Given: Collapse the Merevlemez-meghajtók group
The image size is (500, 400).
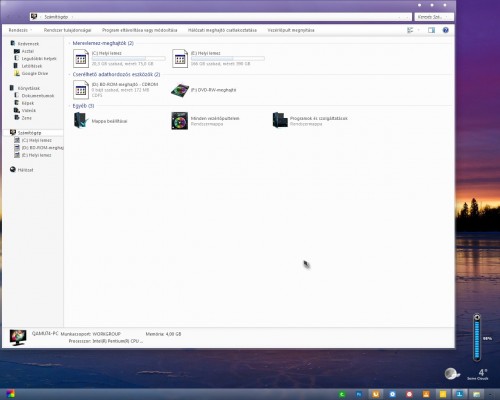Looking at the screenshot, I should pos(103,43).
